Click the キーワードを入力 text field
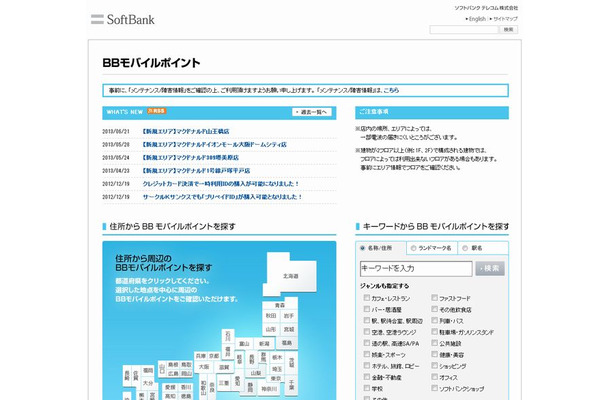The image size is (610, 400). click(x=416, y=268)
